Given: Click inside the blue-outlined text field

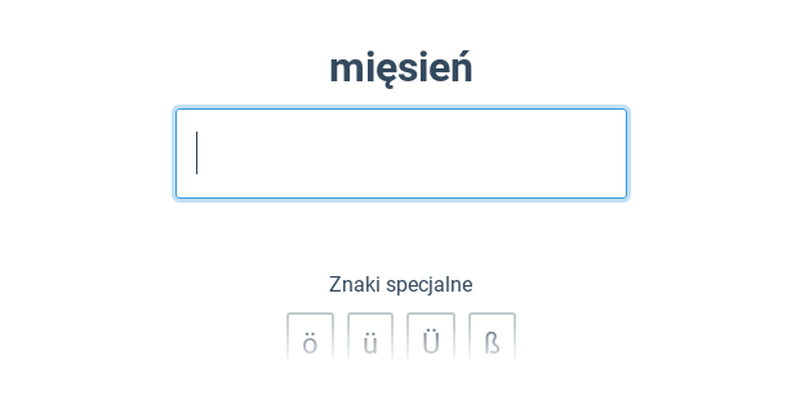Looking at the screenshot, I should [x=401, y=154].
